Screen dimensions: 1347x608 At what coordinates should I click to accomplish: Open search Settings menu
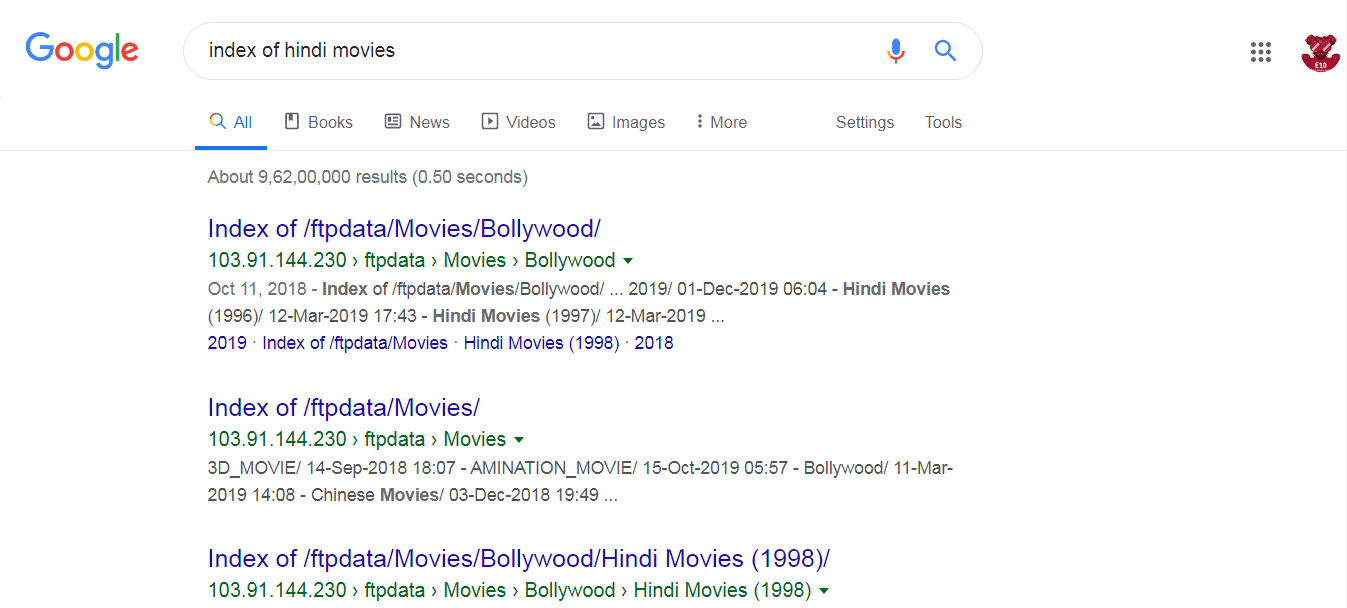tap(865, 122)
